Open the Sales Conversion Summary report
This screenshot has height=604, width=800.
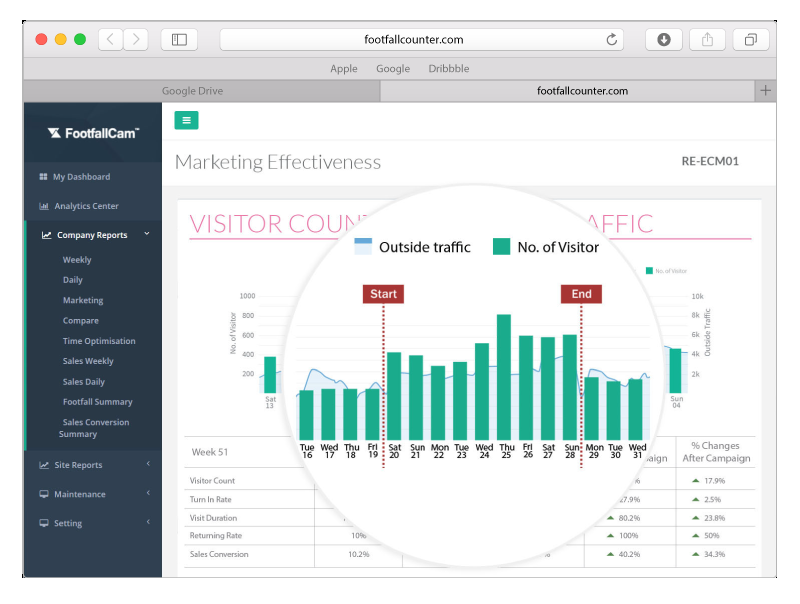pos(95,428)
